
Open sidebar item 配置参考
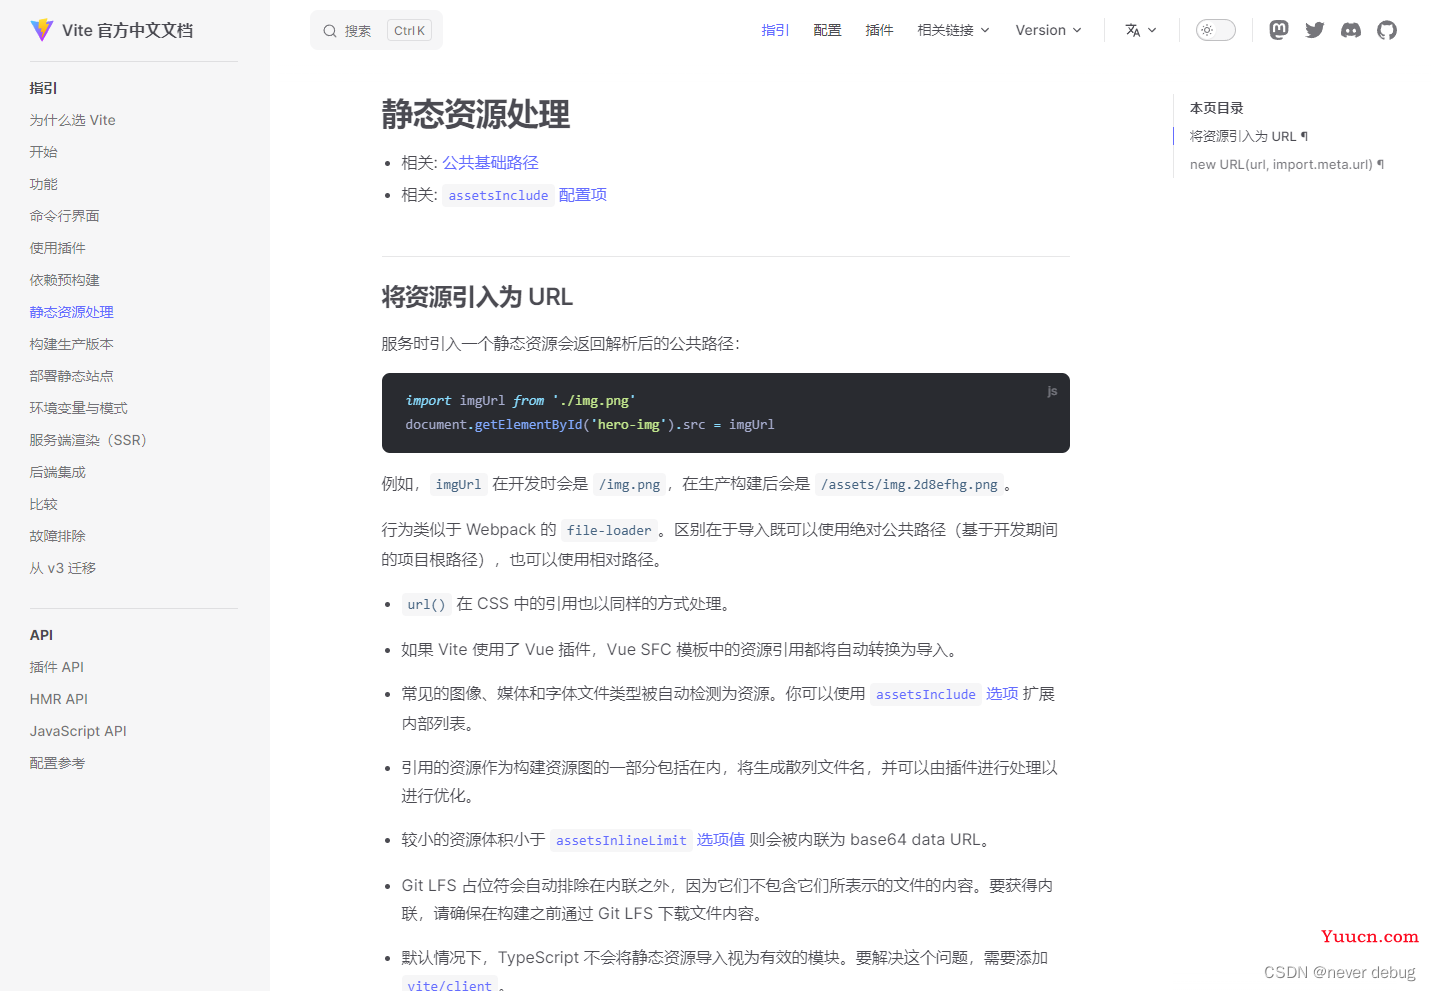58,763
